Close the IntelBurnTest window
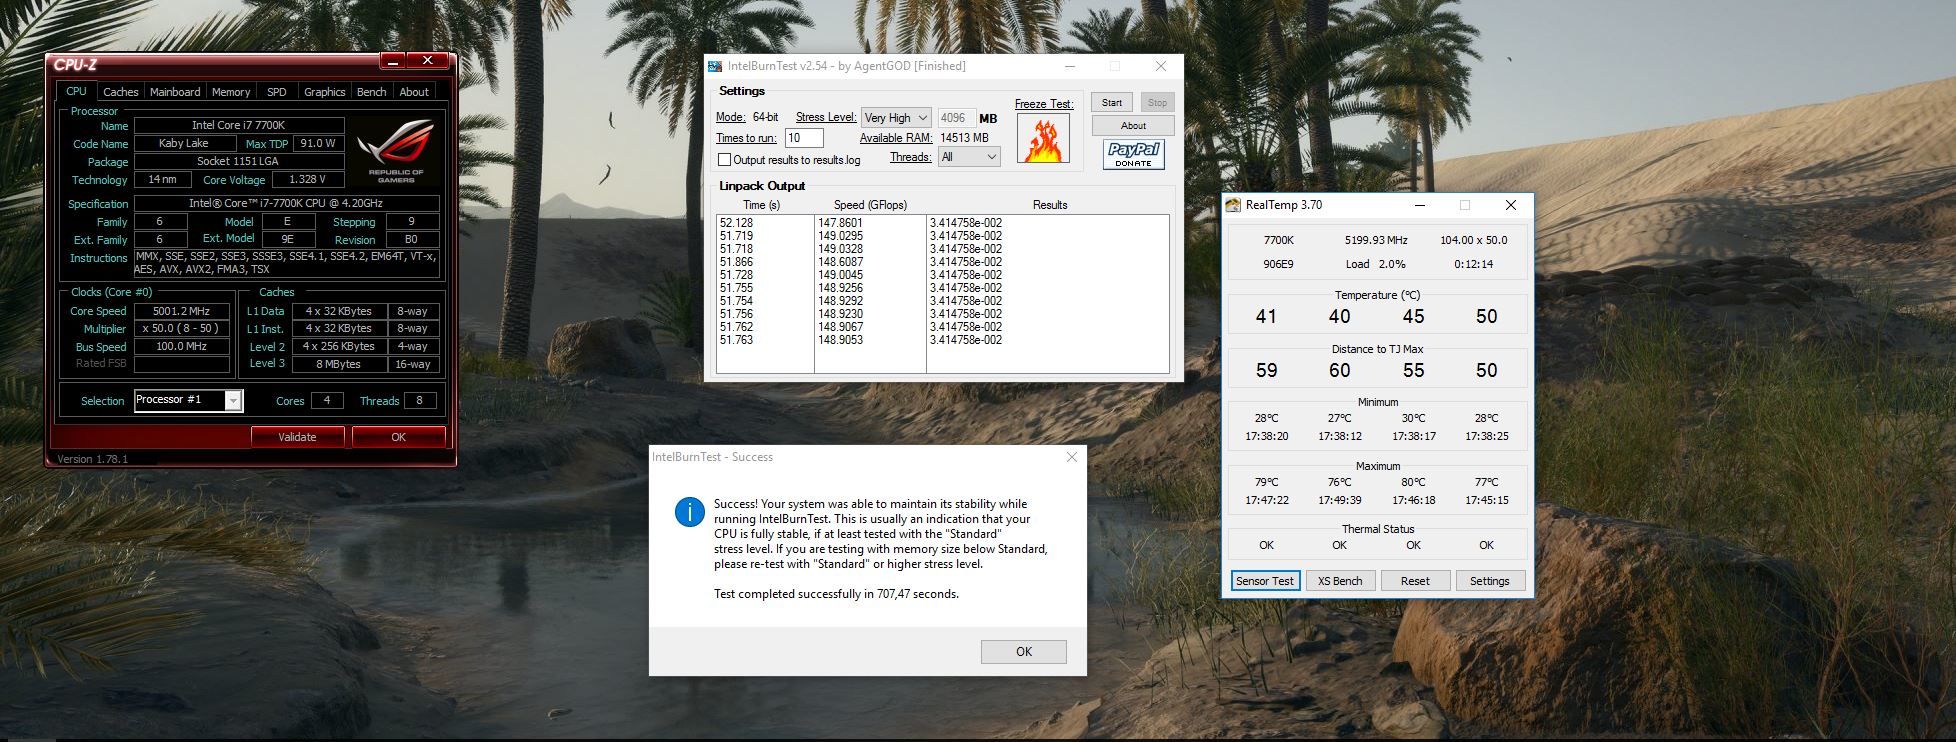Screen dimensions: 1956x742 1160,66
